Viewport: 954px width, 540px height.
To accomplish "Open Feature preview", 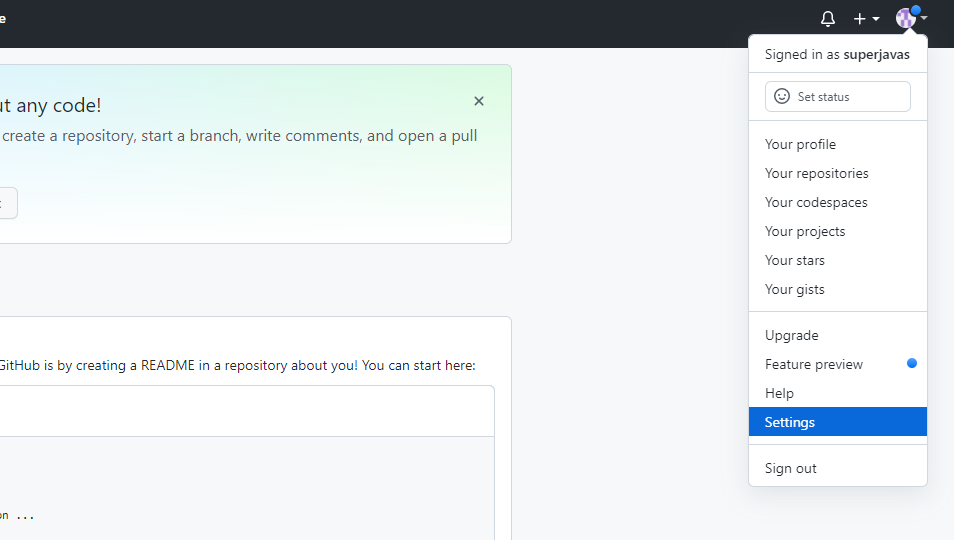I will [838, 364].
